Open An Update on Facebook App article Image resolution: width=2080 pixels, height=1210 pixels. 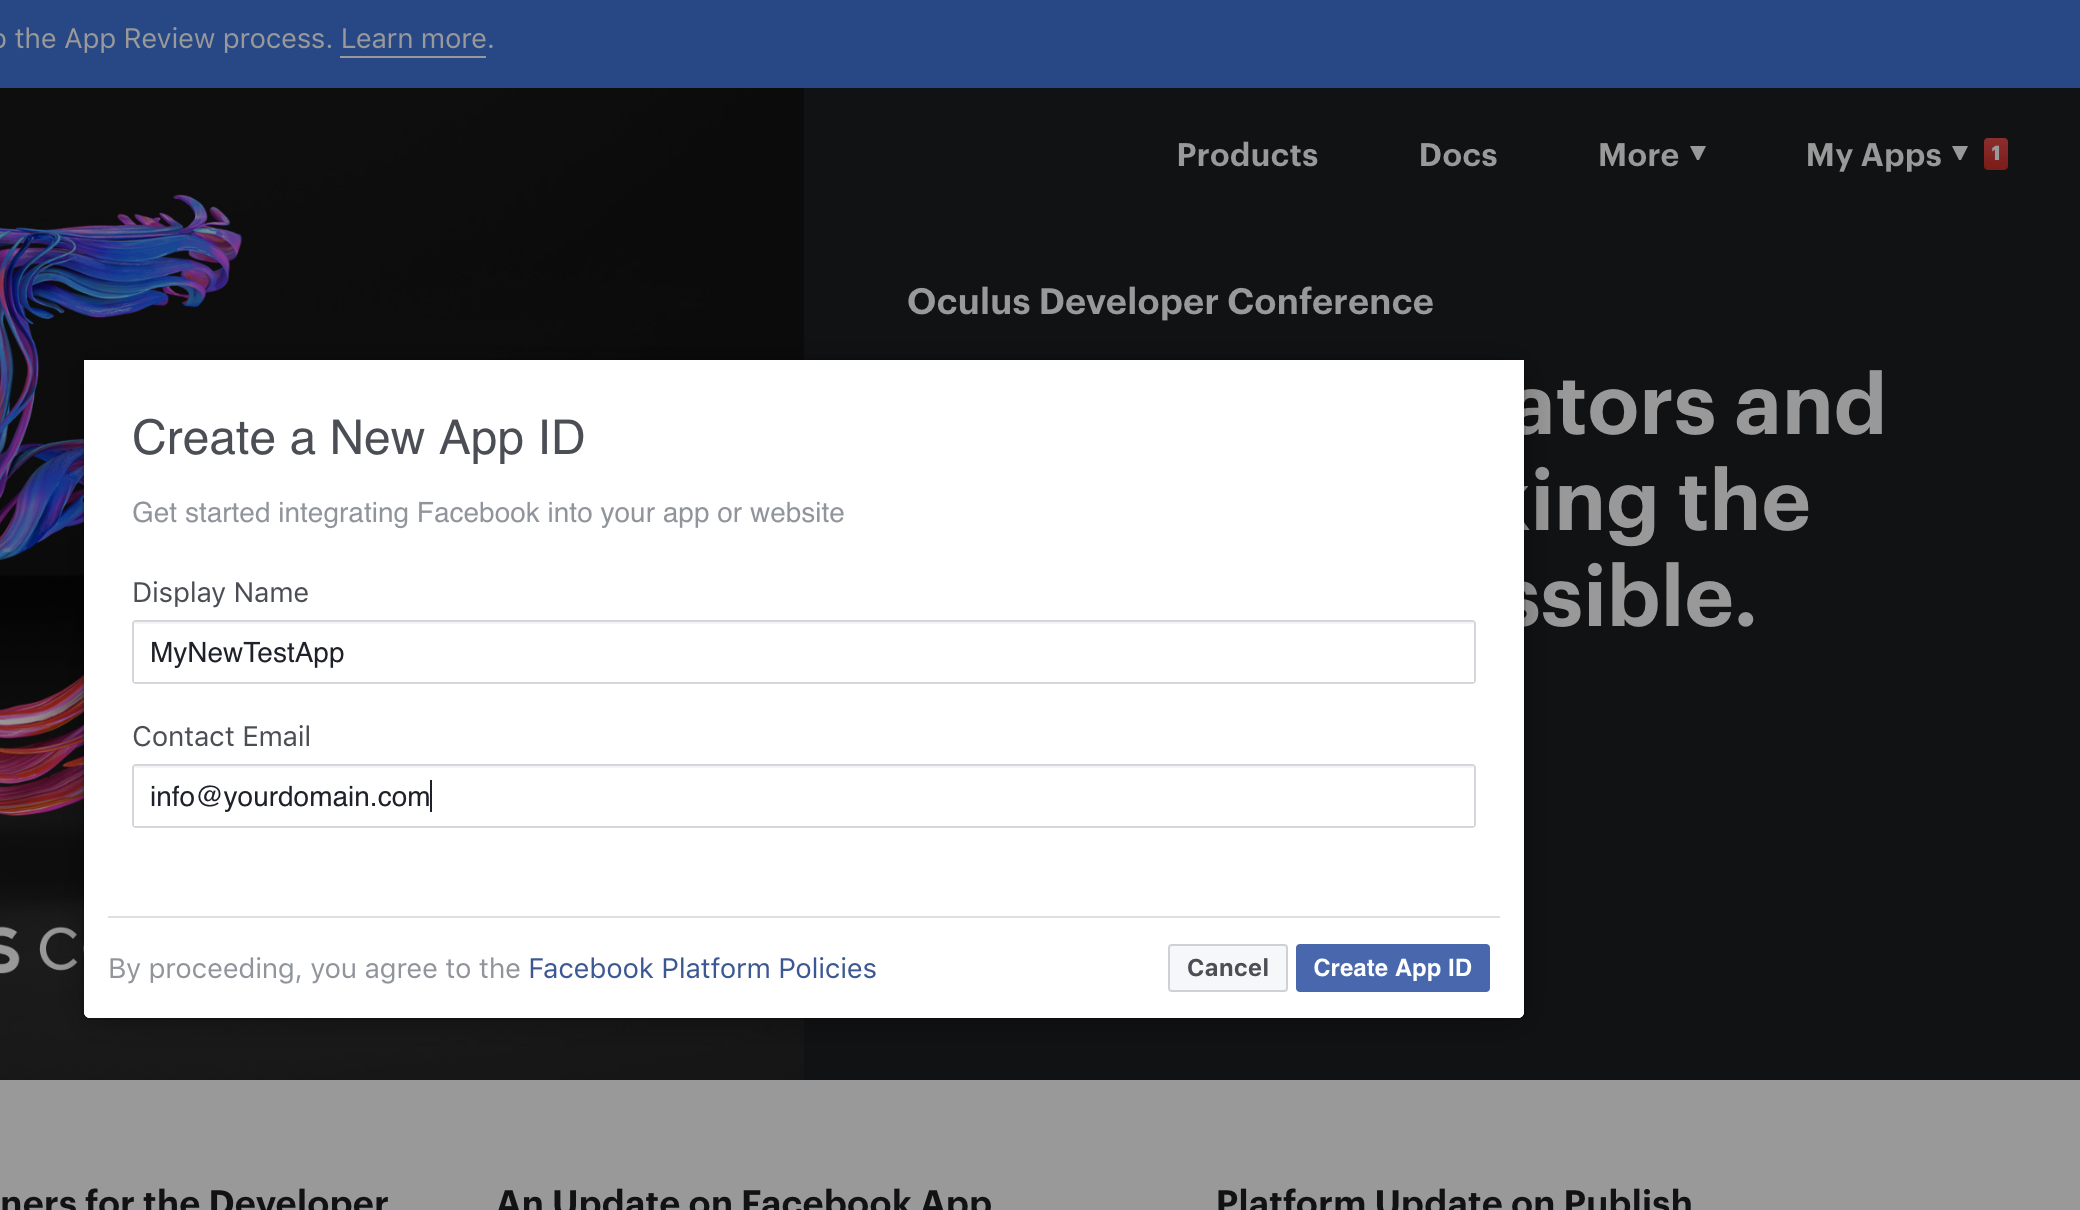744,1198
